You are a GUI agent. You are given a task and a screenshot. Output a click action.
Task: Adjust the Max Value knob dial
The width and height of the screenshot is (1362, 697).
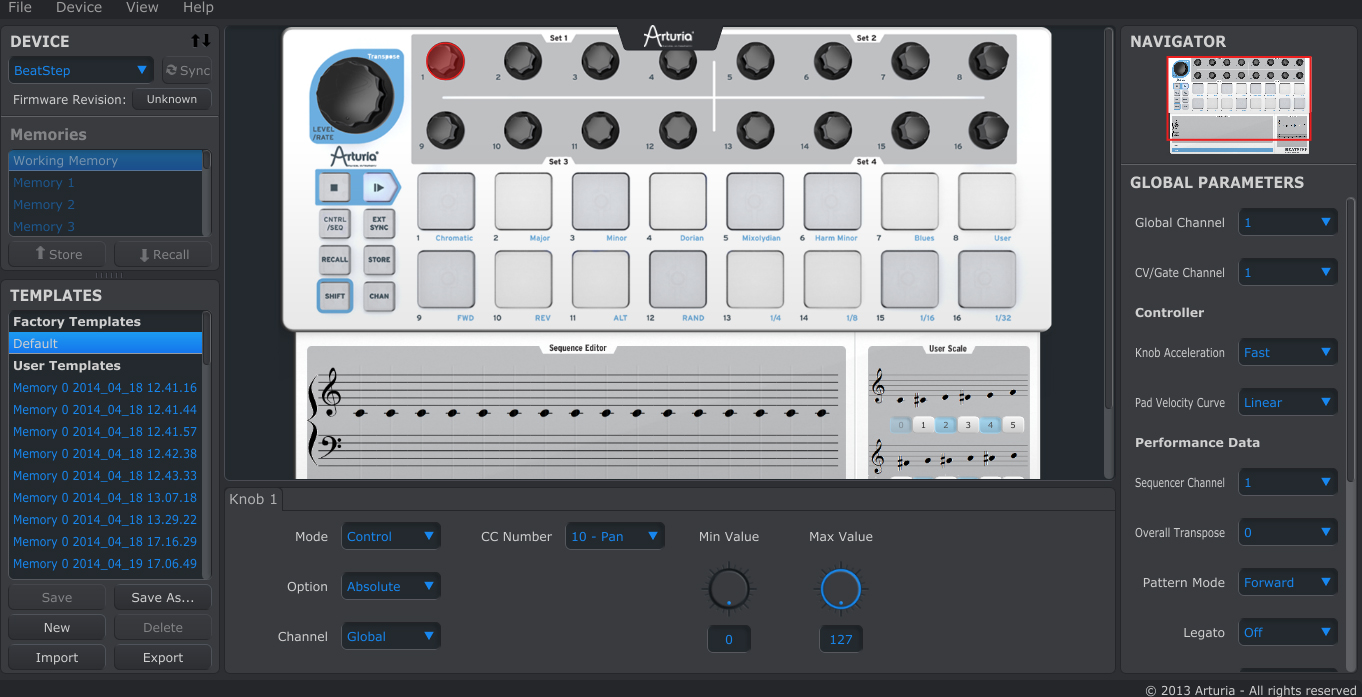point(841,588)
